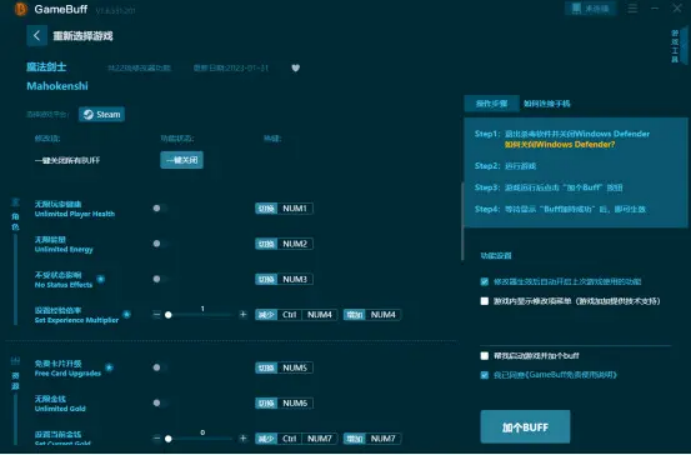Move the Experience Multiplier slider handle
Viewport: 692px width, 455px height.
(x=168, y=315)
